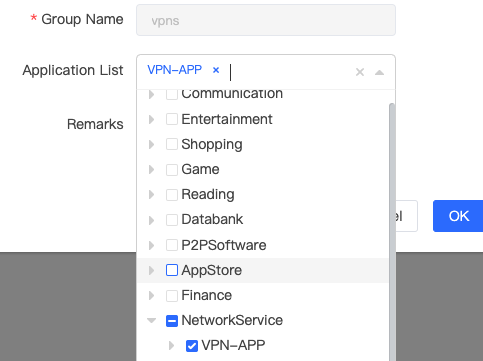
Task: Select the Entertainment tree label
Action: (x=227, y=119)
